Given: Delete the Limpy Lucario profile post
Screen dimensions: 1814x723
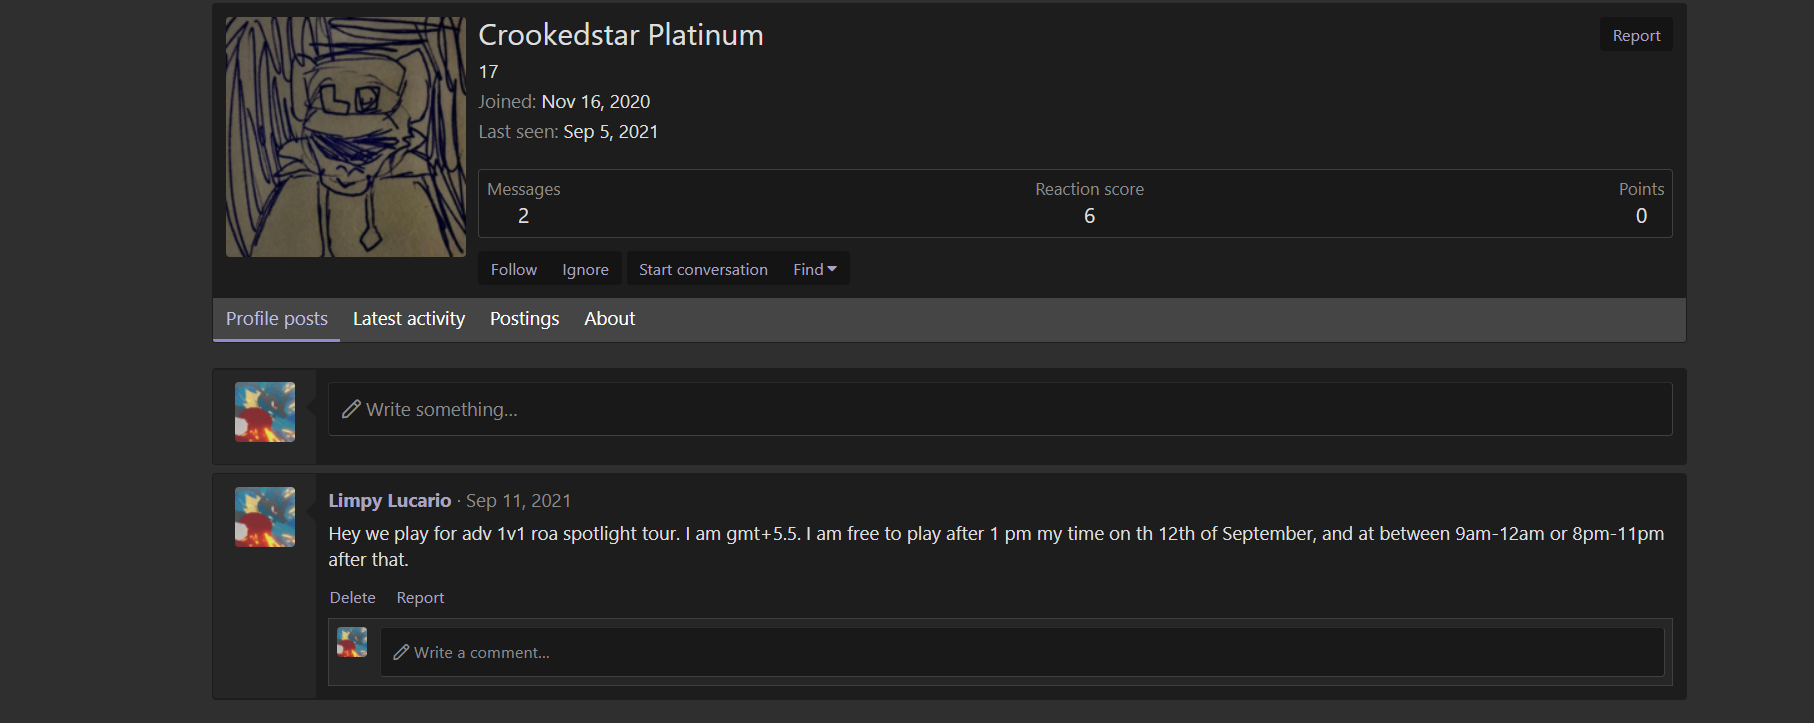Looking at the screenshot, I should 353,597.
